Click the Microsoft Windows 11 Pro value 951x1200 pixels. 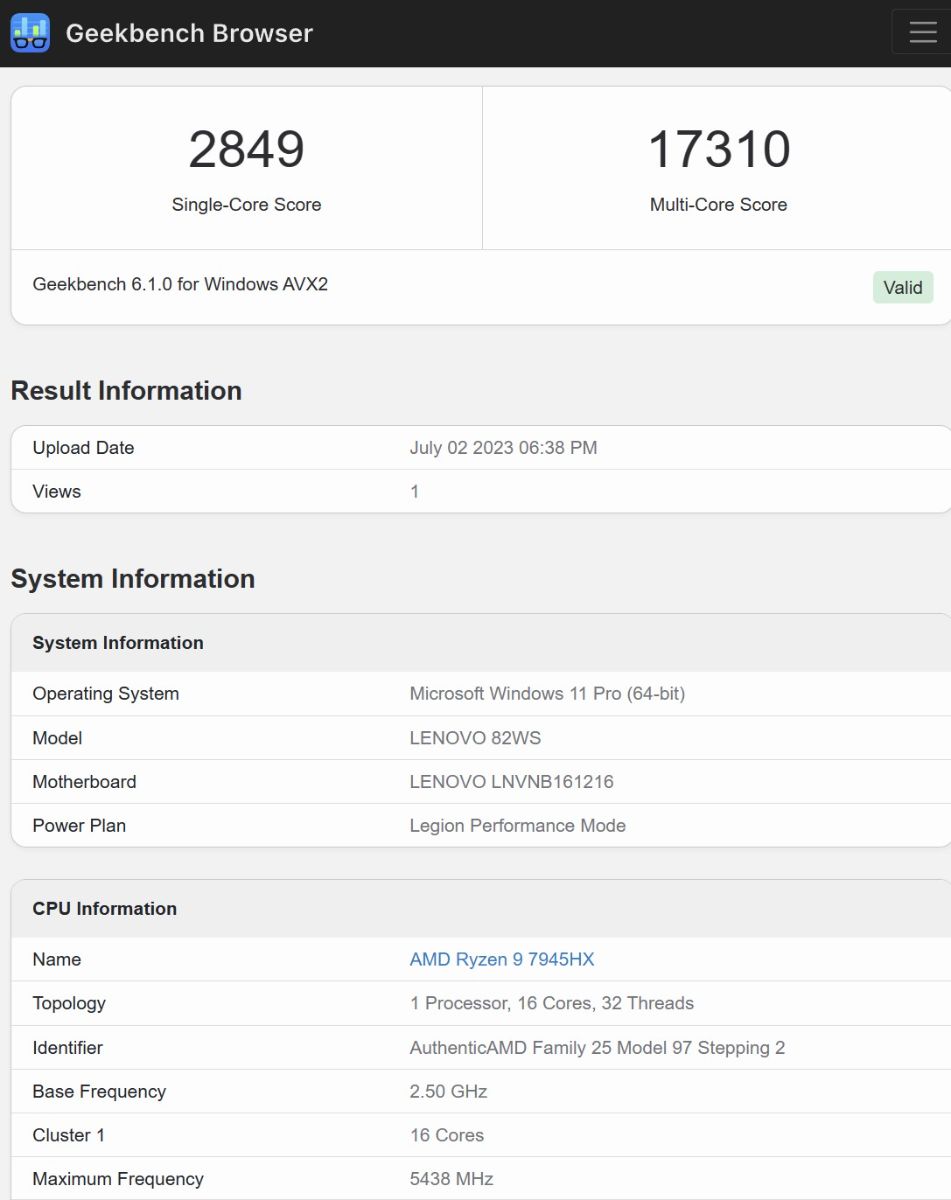[x=547, y=693]
